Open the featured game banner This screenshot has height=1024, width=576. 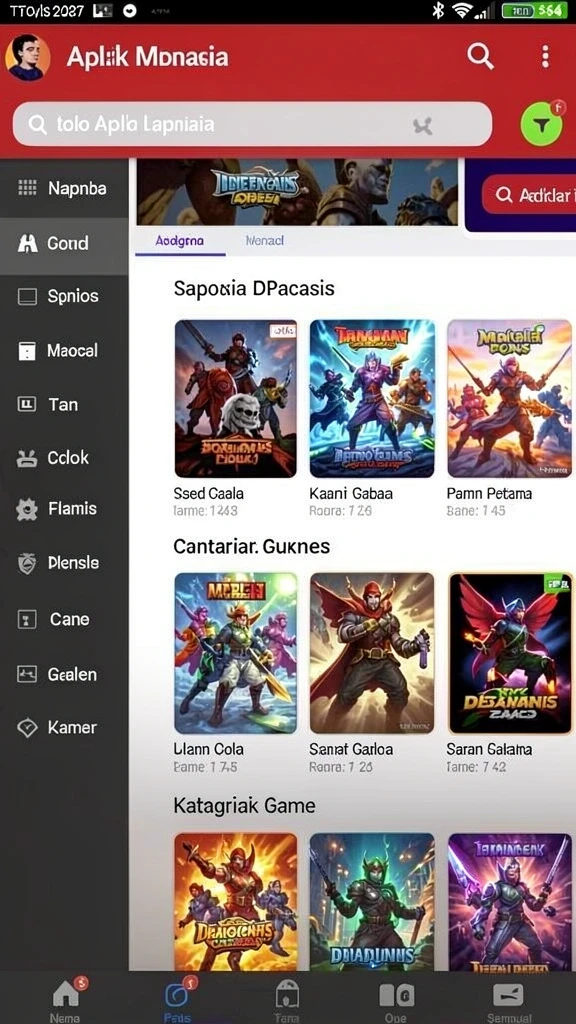297,192
